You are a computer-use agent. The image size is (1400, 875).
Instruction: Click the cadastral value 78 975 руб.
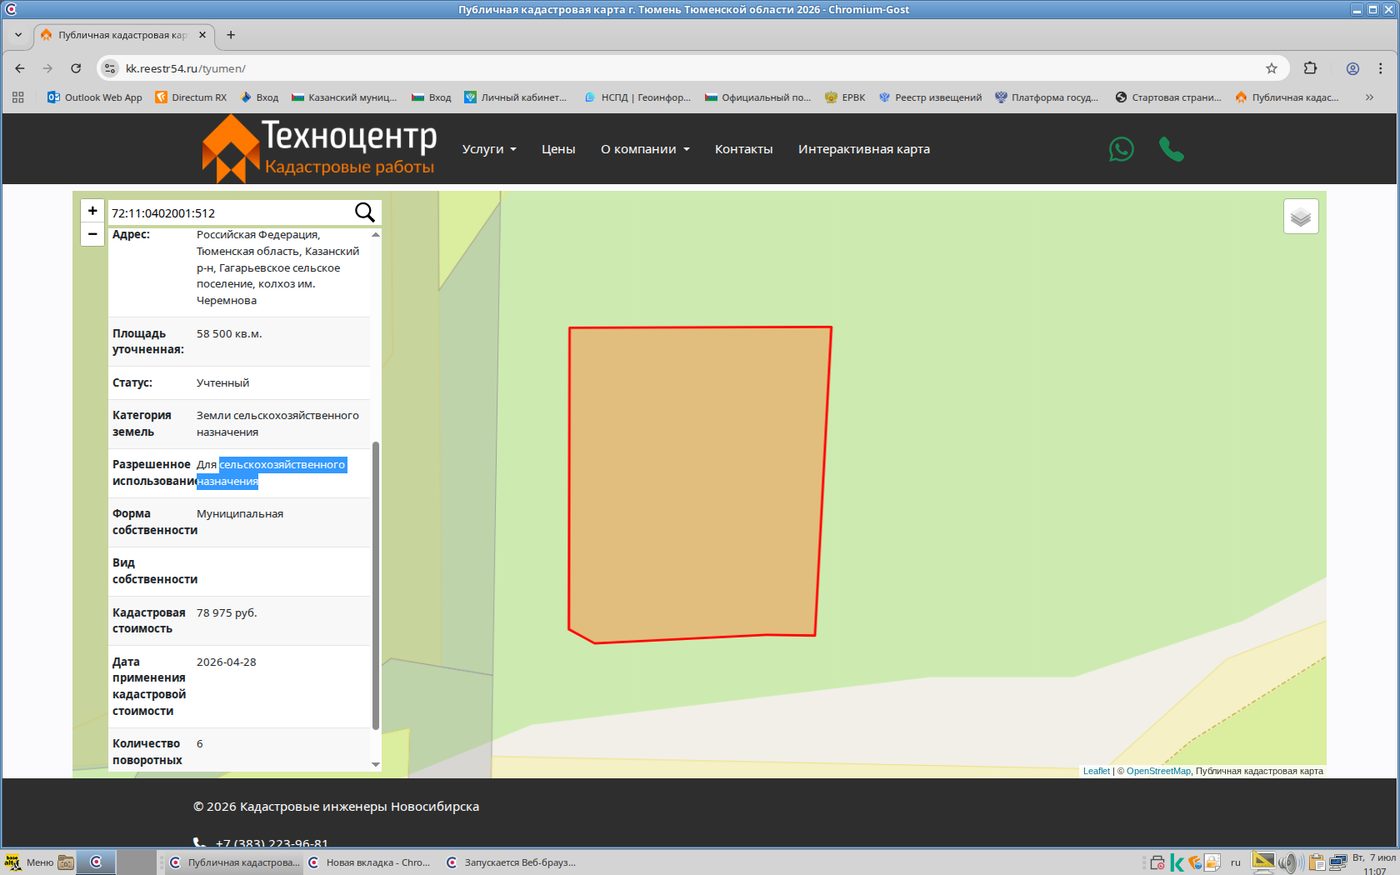click(x=227, y=613)
